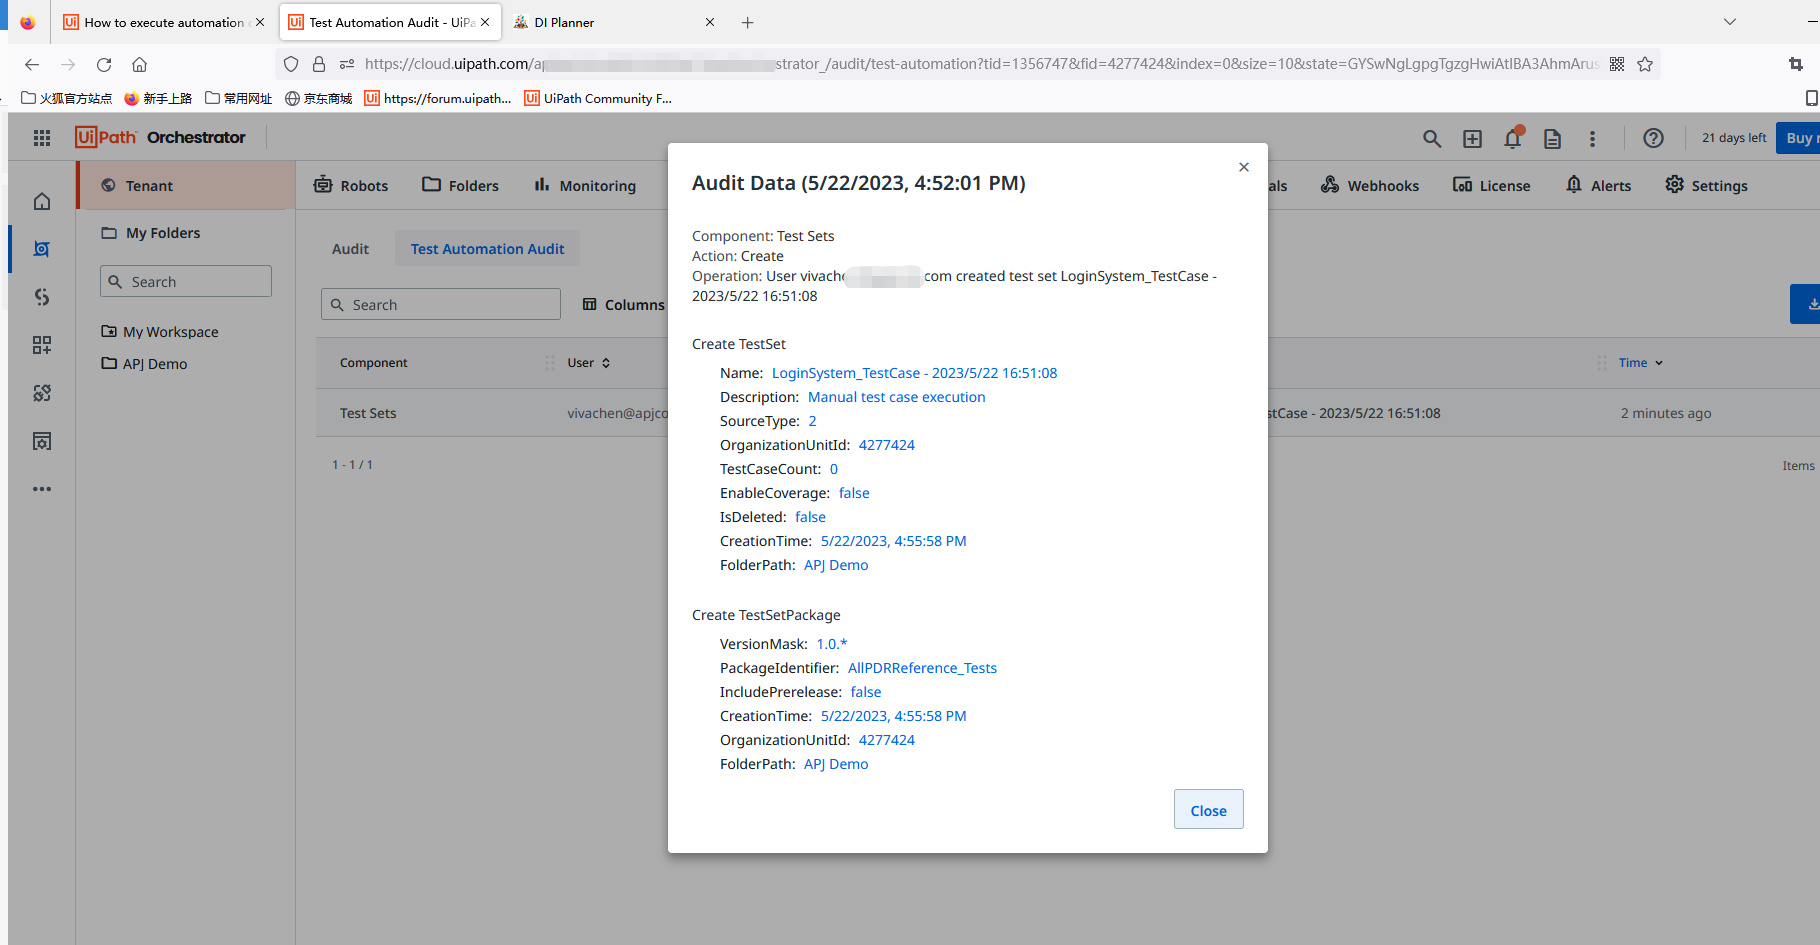Screen dimensions: 1820x945
Task: Open the Webhooks tab
Action: click(x=1370, y=186)
